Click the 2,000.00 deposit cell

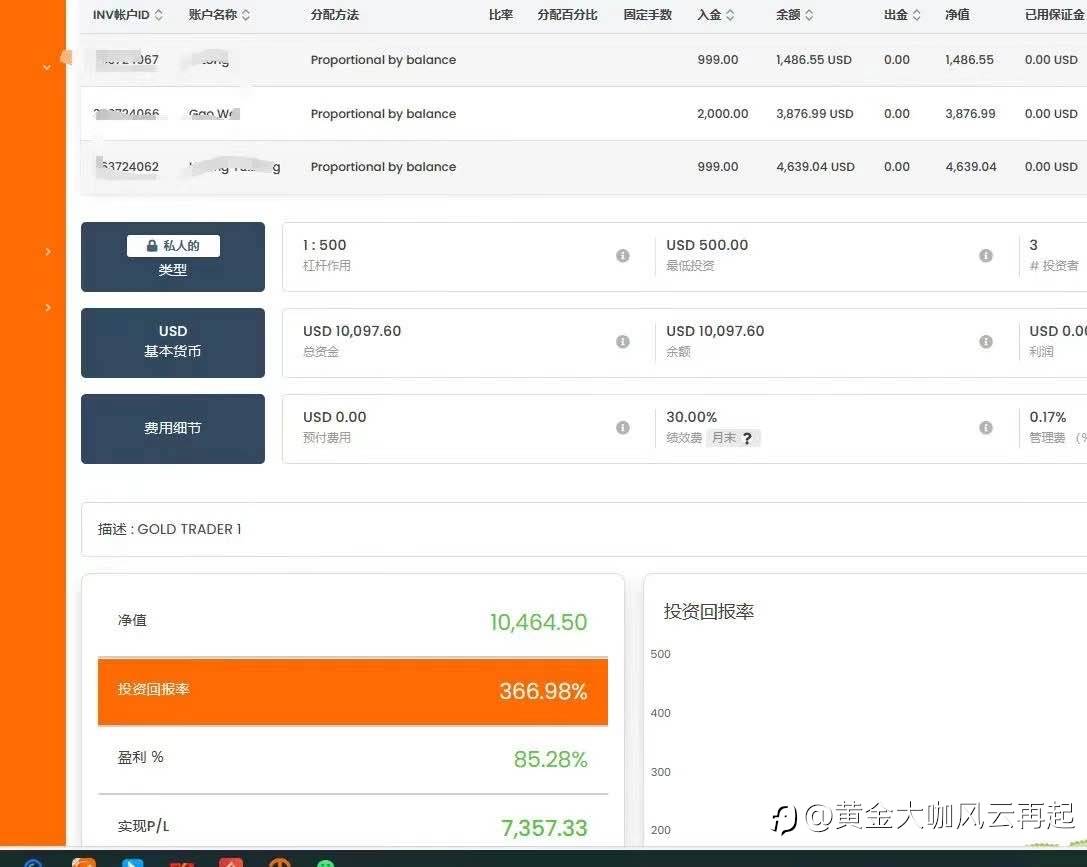coord(722,114)
